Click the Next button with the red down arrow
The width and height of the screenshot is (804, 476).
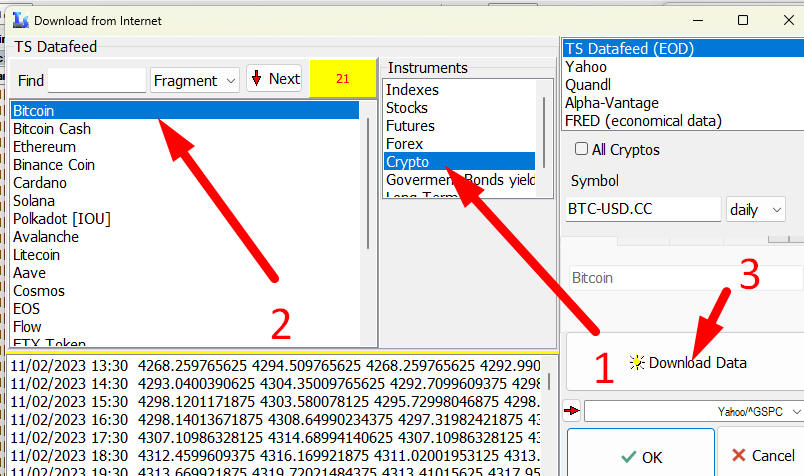[x=274, y=79]
